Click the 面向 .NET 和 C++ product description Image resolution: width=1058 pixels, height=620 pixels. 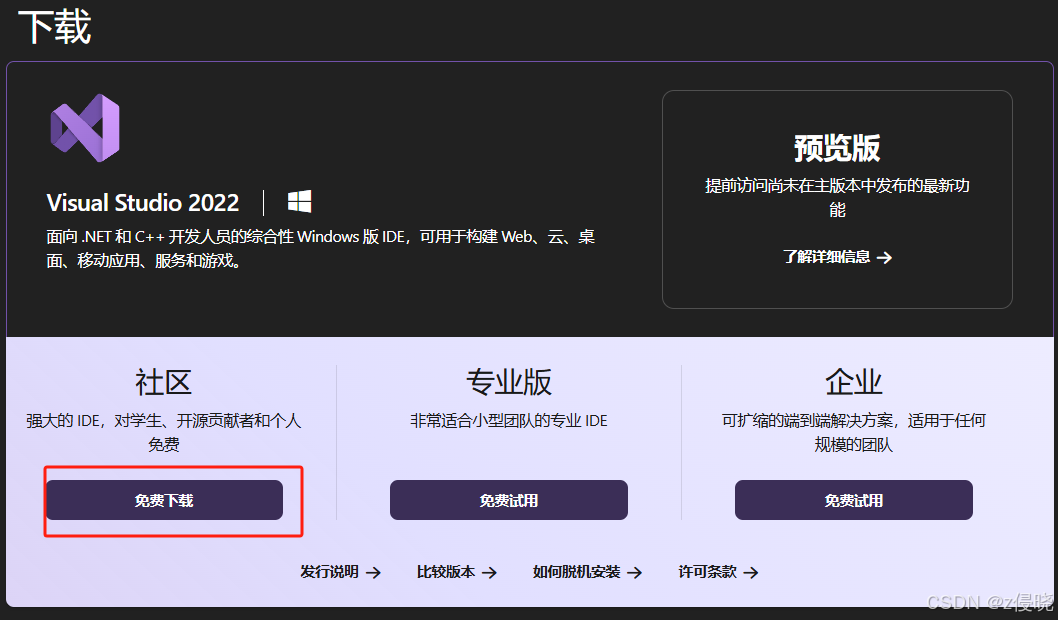click(321, 248)
